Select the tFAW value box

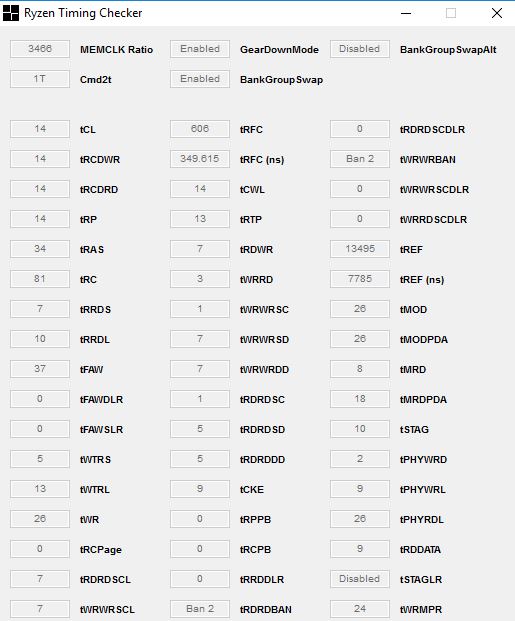[x=40, y=369]
